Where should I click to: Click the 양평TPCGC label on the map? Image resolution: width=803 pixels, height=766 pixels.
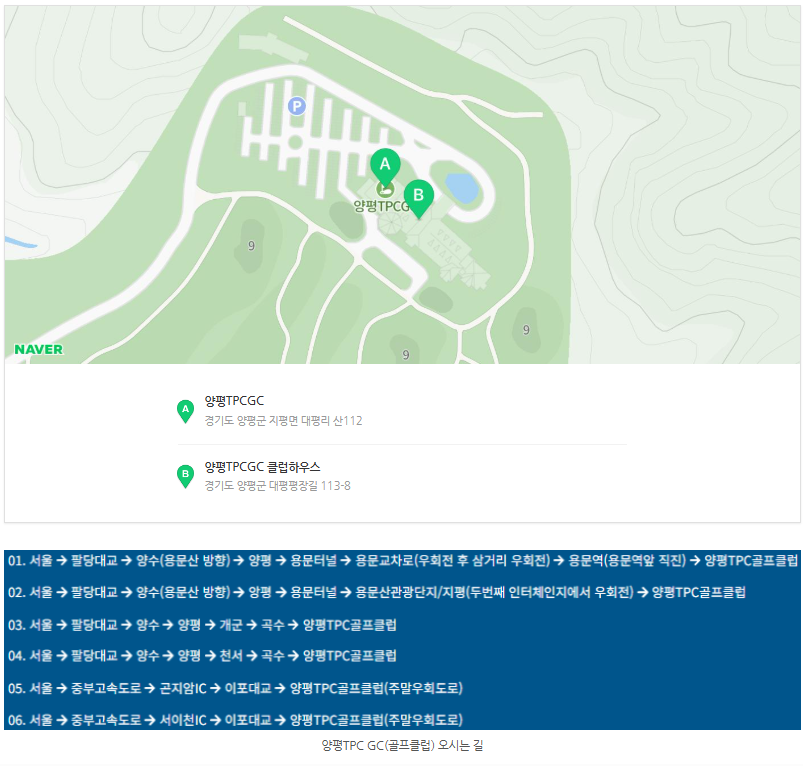point(381,206)
